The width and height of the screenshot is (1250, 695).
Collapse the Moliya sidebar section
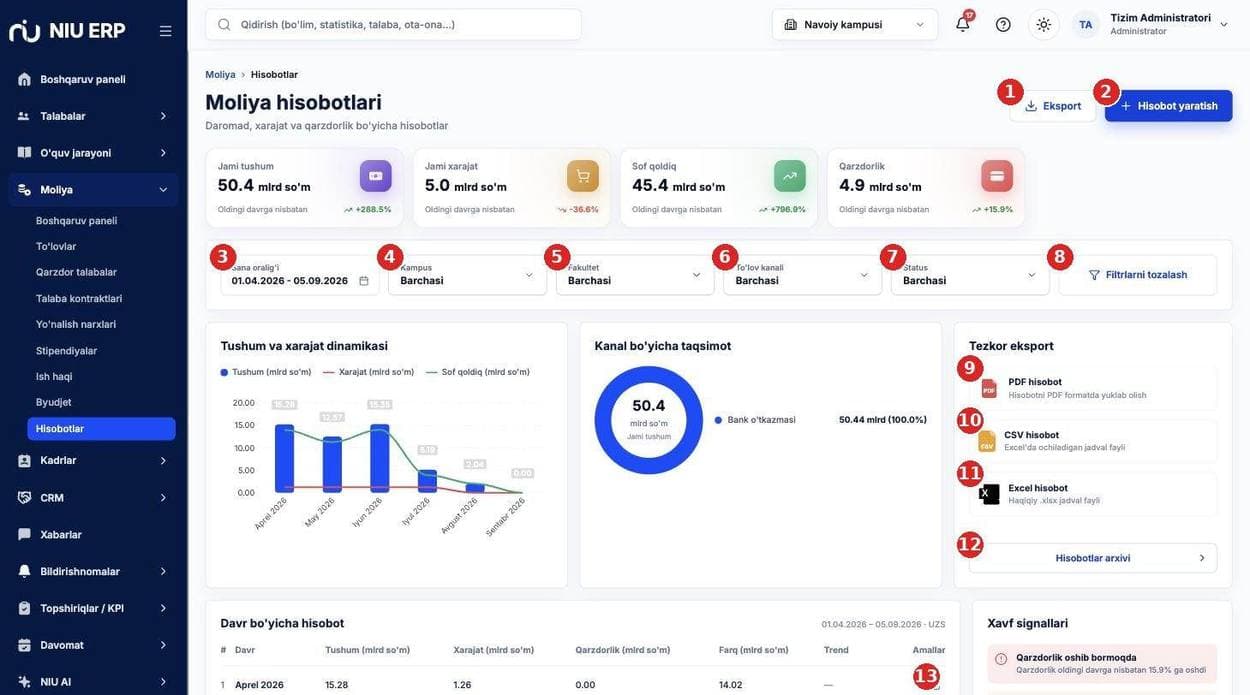pos(93,189)
